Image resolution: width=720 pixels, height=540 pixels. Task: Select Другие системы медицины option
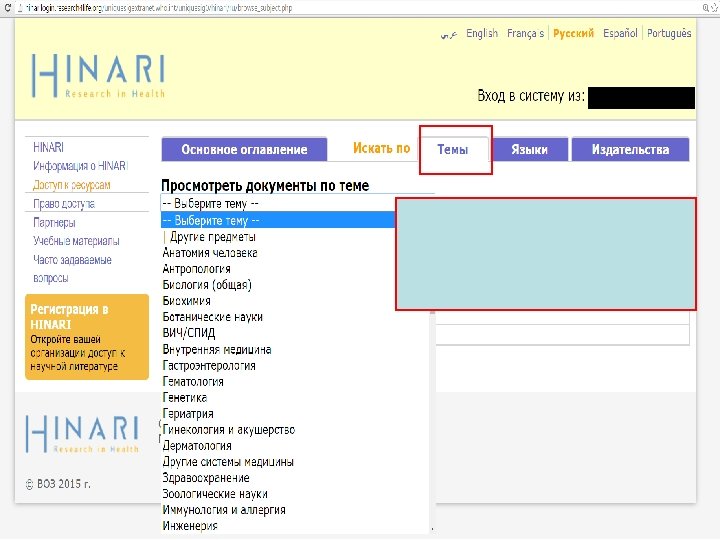coord(228,462)
